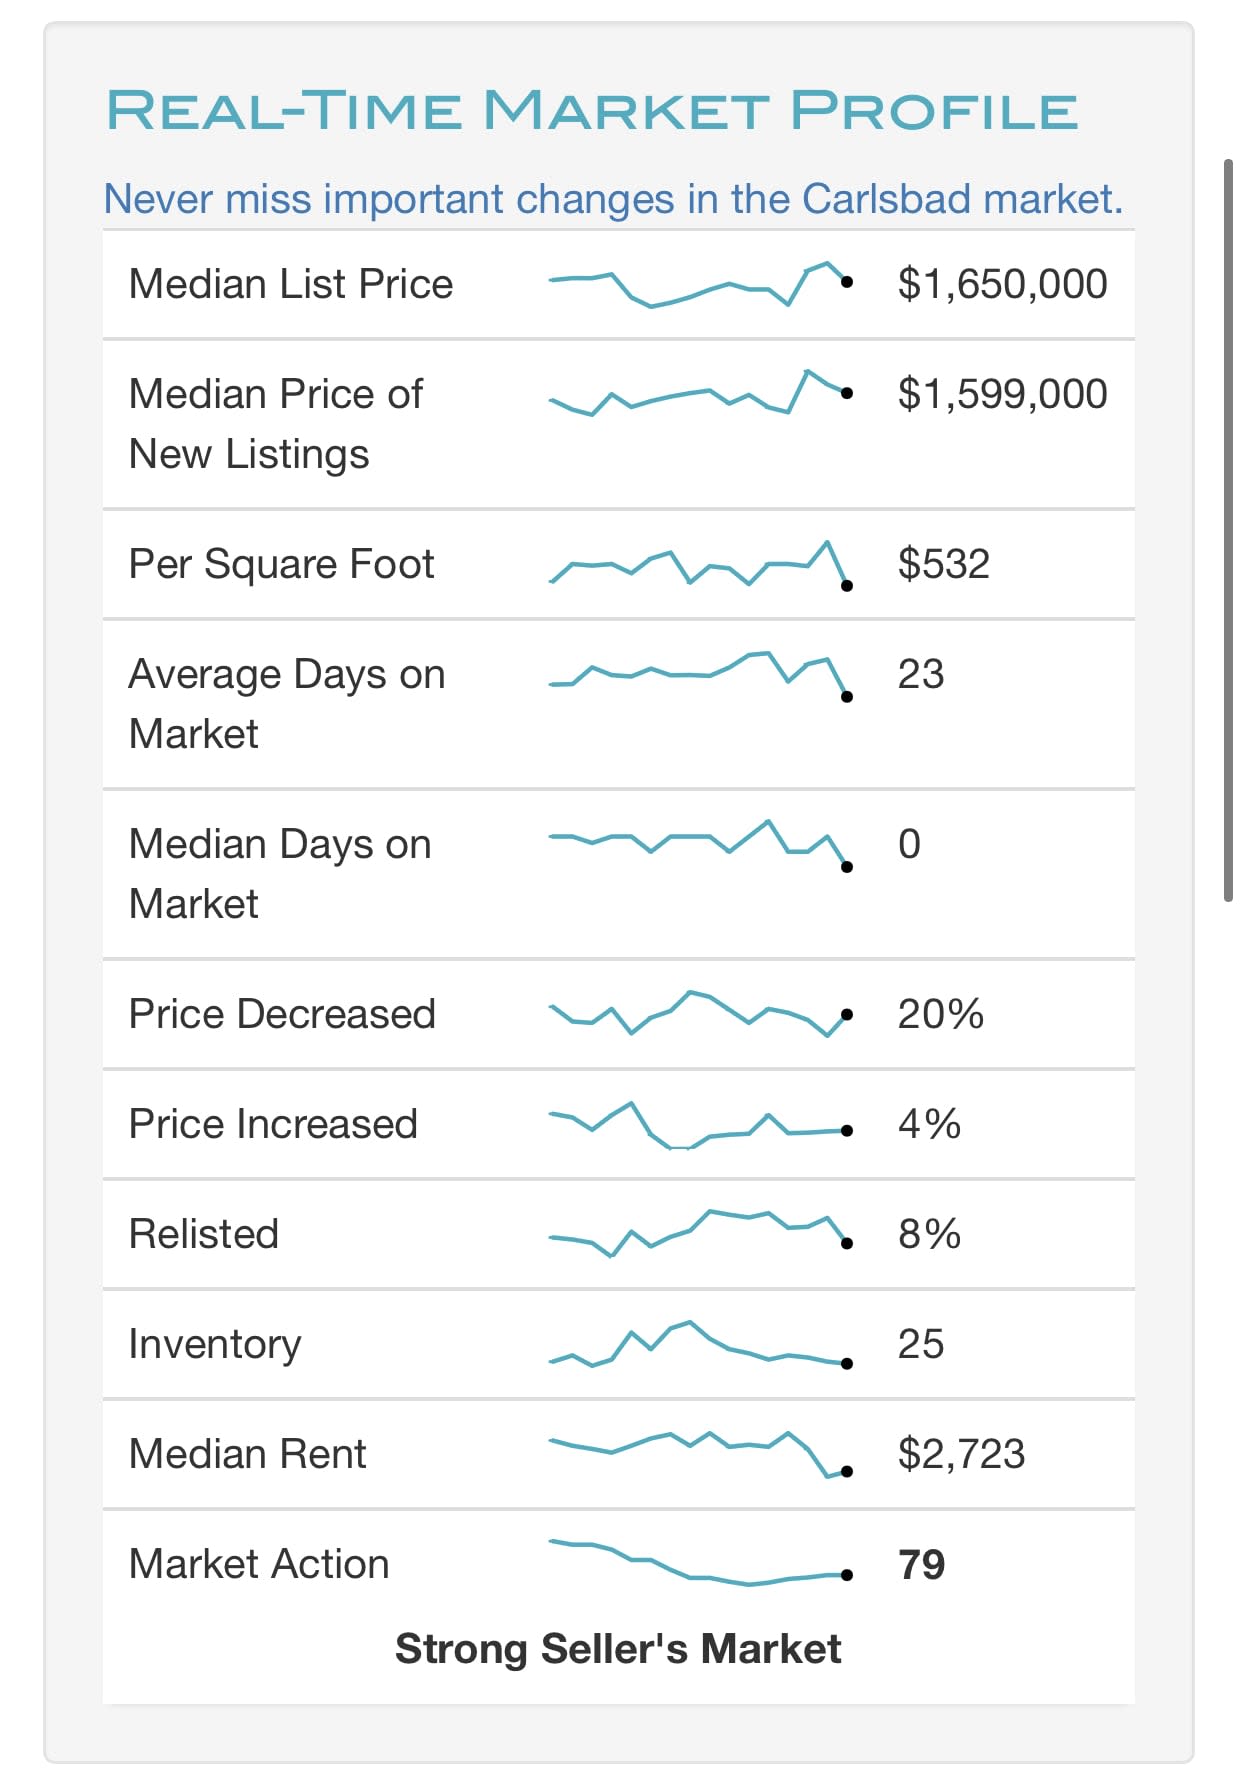1242x1775 pixels.
Task: Click the vertical scrollbar on the right
Action: coord(1229,530)
